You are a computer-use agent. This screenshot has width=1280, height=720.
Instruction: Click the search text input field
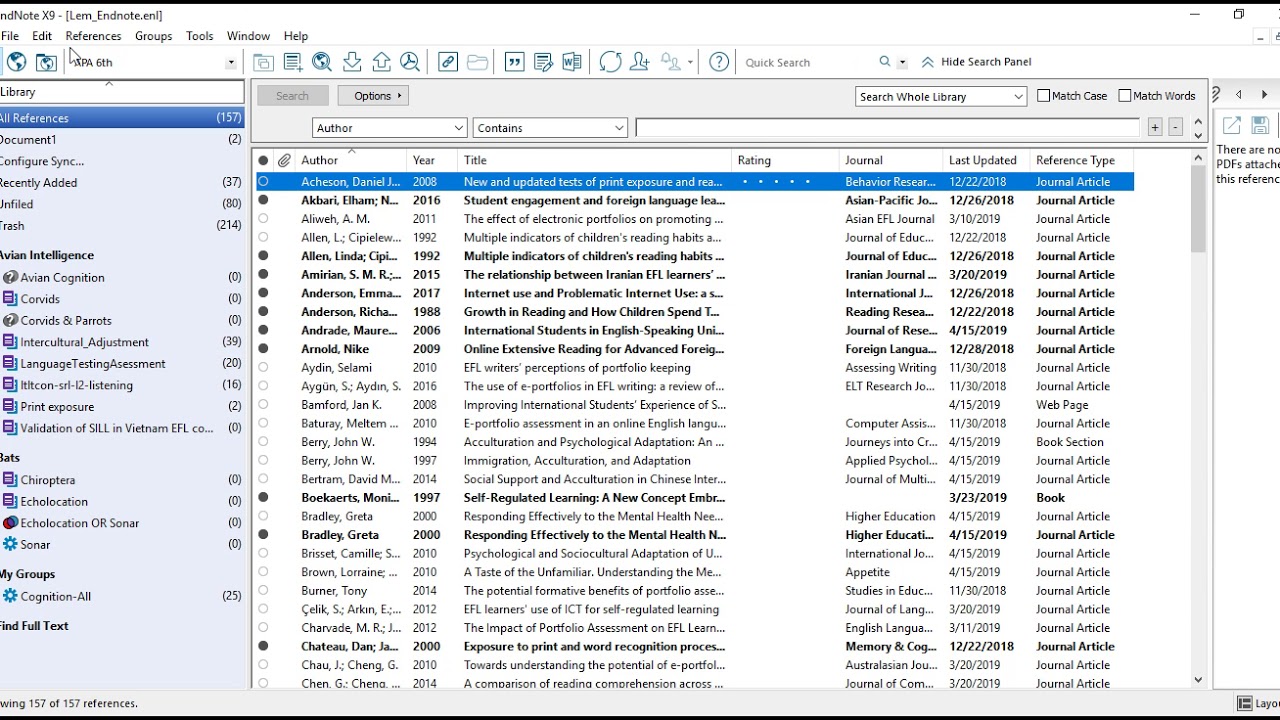[x=887, y=128]
